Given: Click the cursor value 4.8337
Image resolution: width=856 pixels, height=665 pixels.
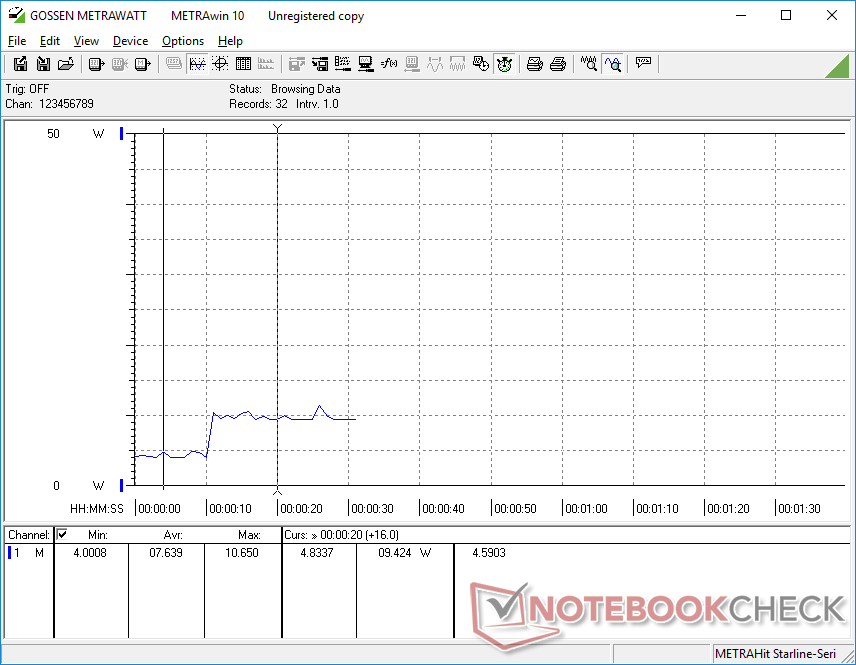Looking at the screenshot, I should [317, 553].
